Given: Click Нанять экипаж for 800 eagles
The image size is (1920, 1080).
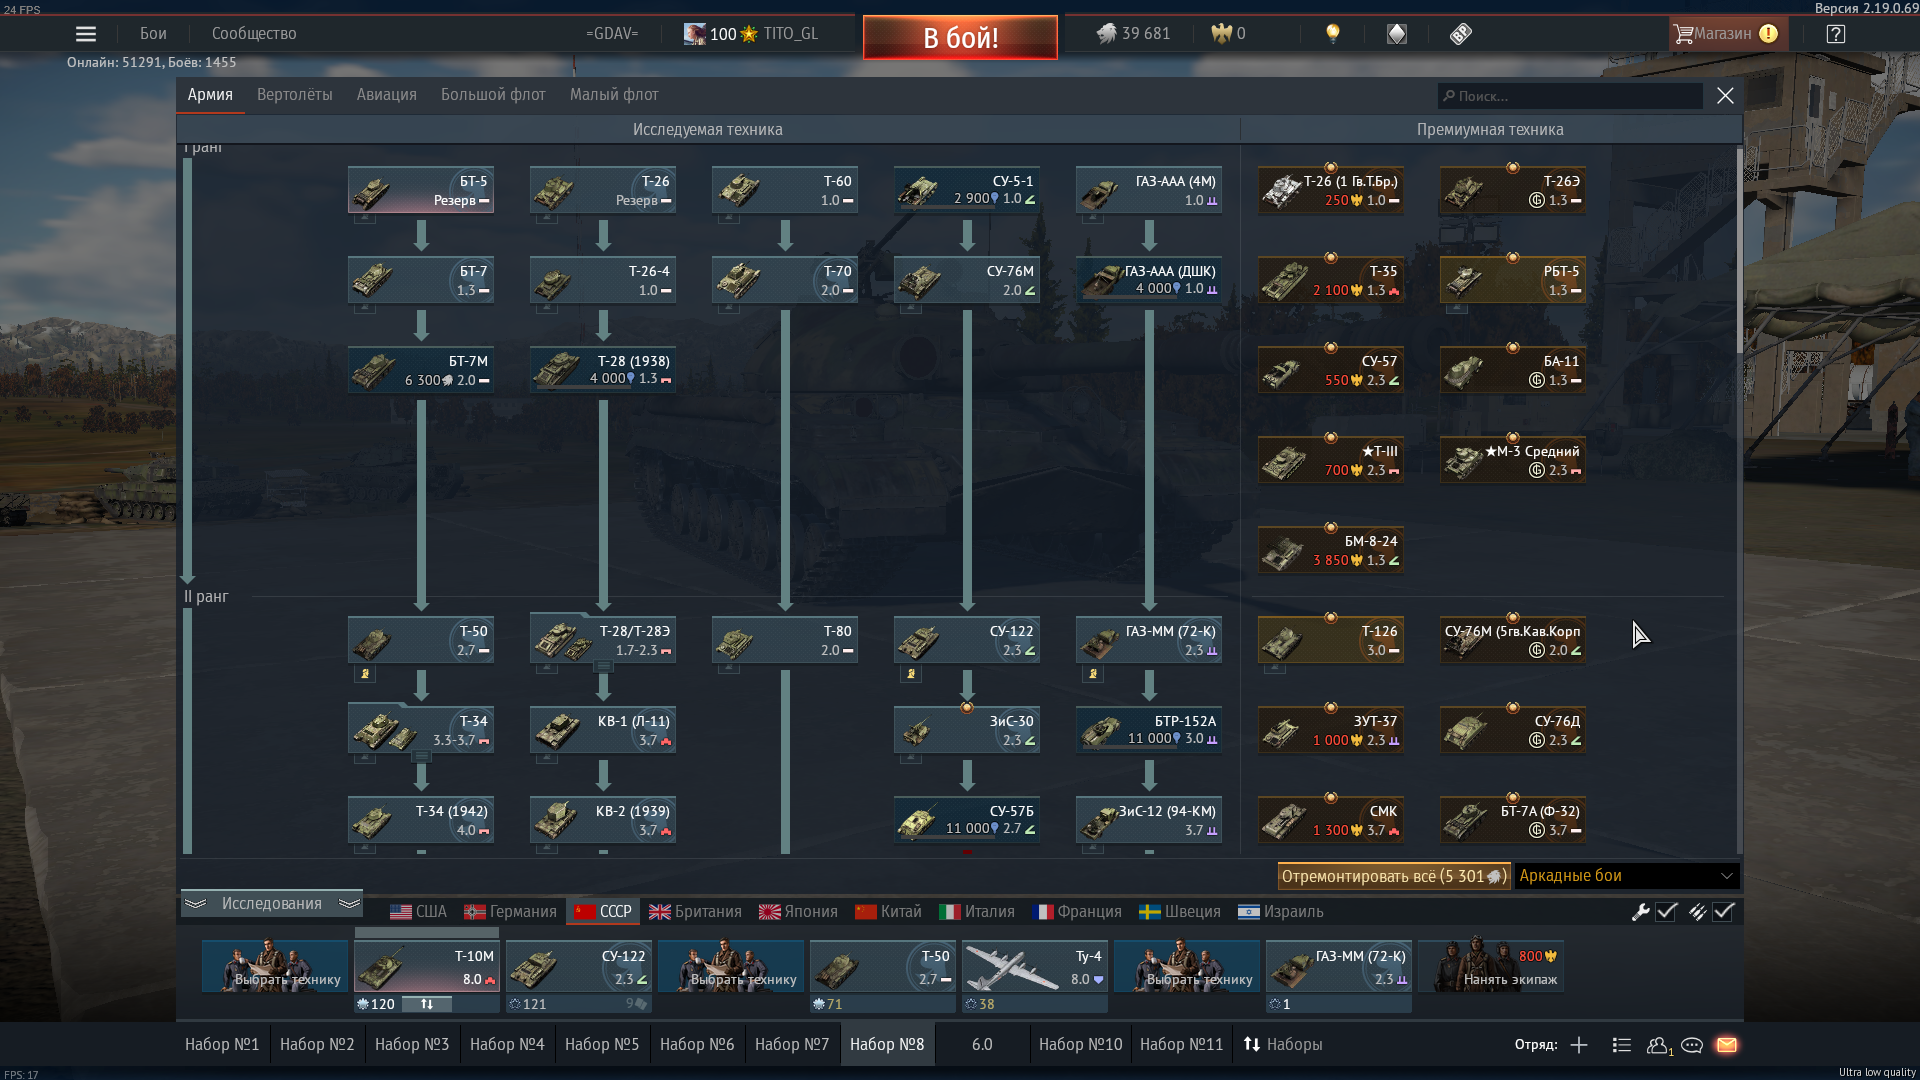Looking at the screenshot, I should [x=1491, y=966].
